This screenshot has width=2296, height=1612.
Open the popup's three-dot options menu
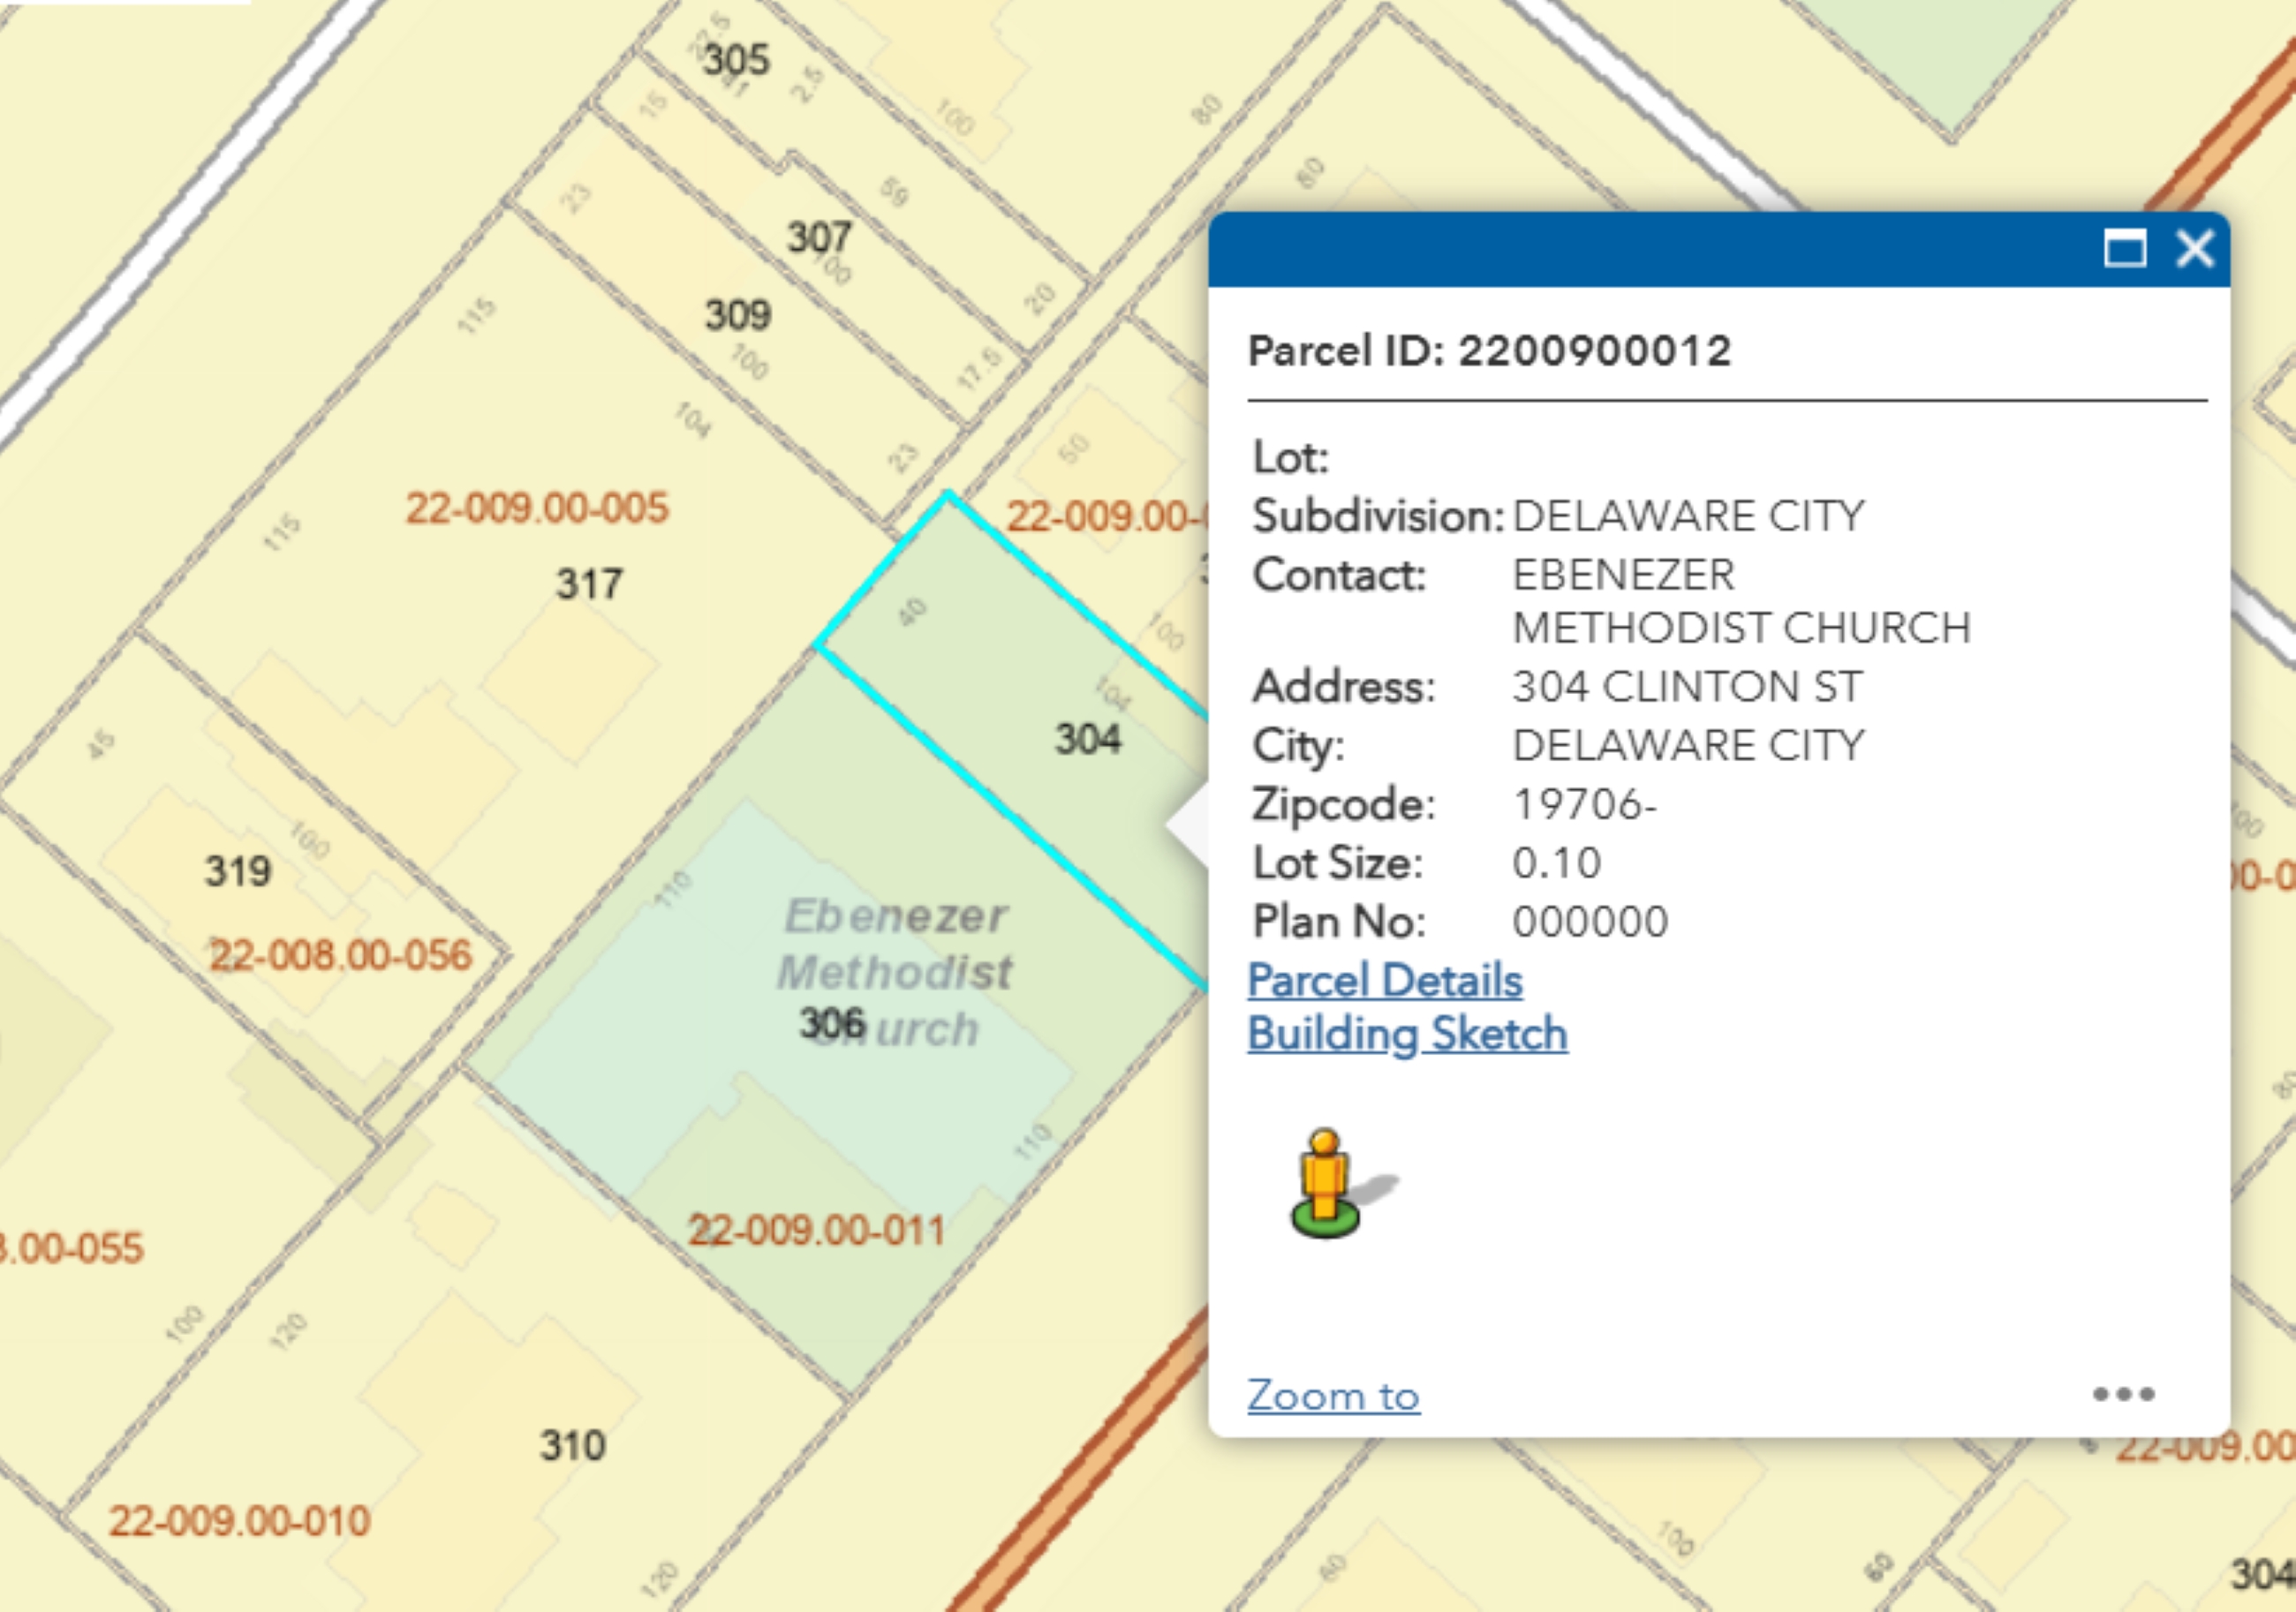pos(2123,1394)
